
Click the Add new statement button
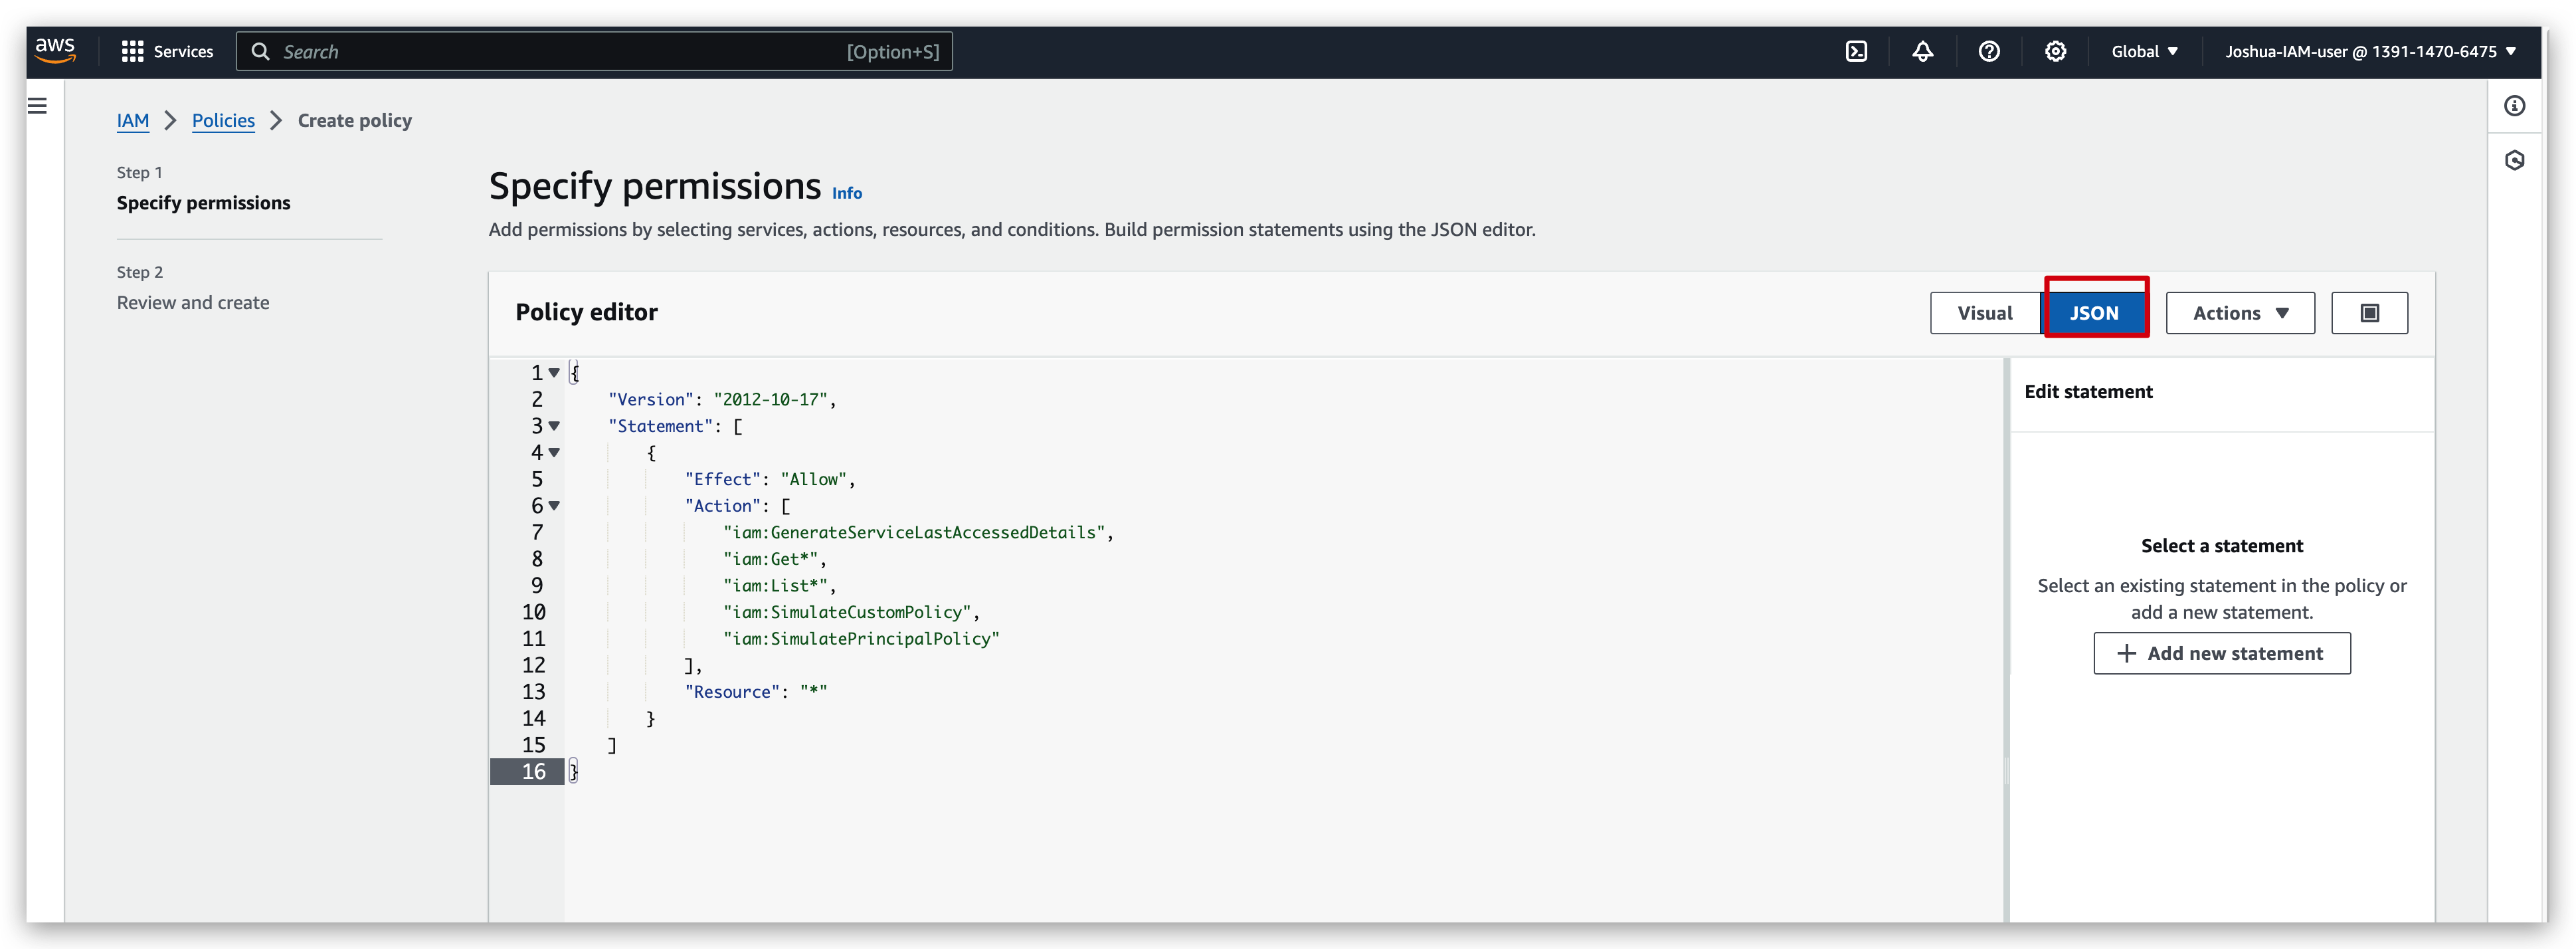pos(2221,653)
